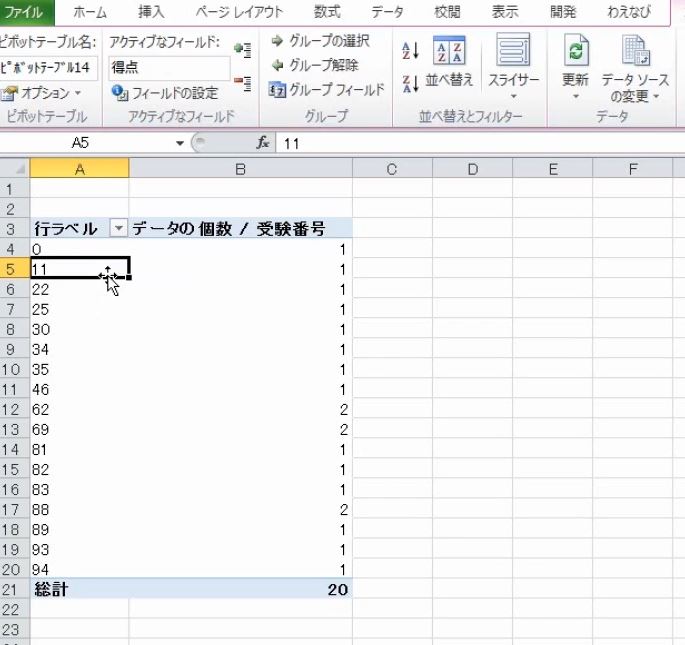Switch to the 挿入 ribbon tab

click(x=151, y=12)
